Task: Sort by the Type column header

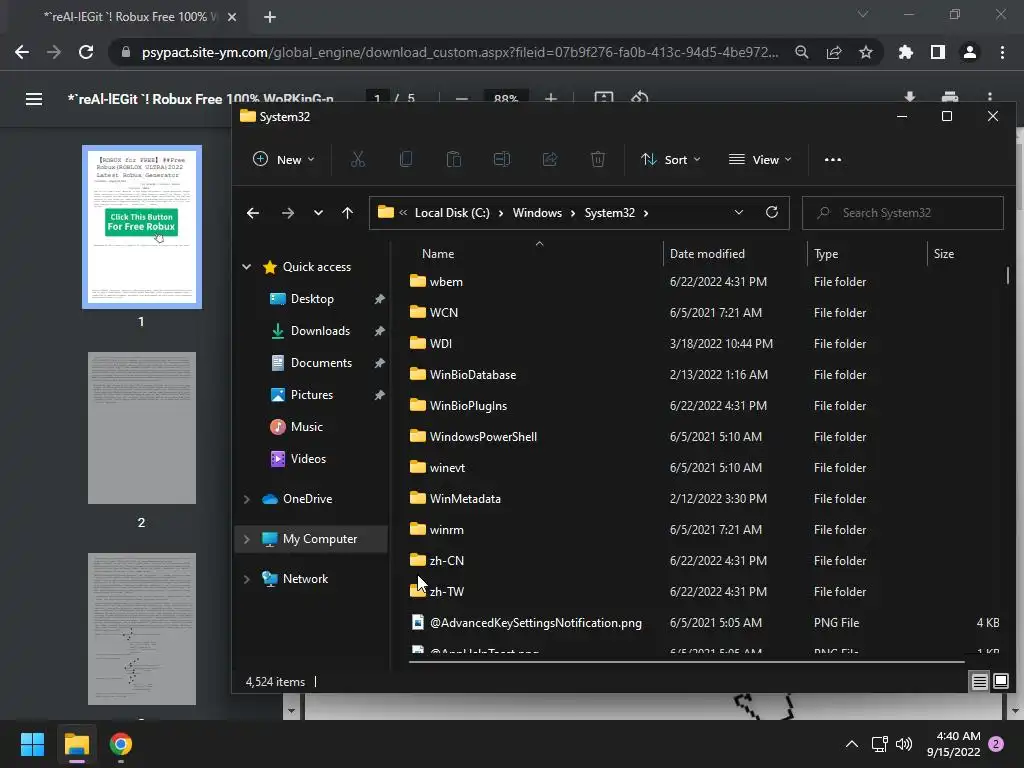Action: pos(825,253)
